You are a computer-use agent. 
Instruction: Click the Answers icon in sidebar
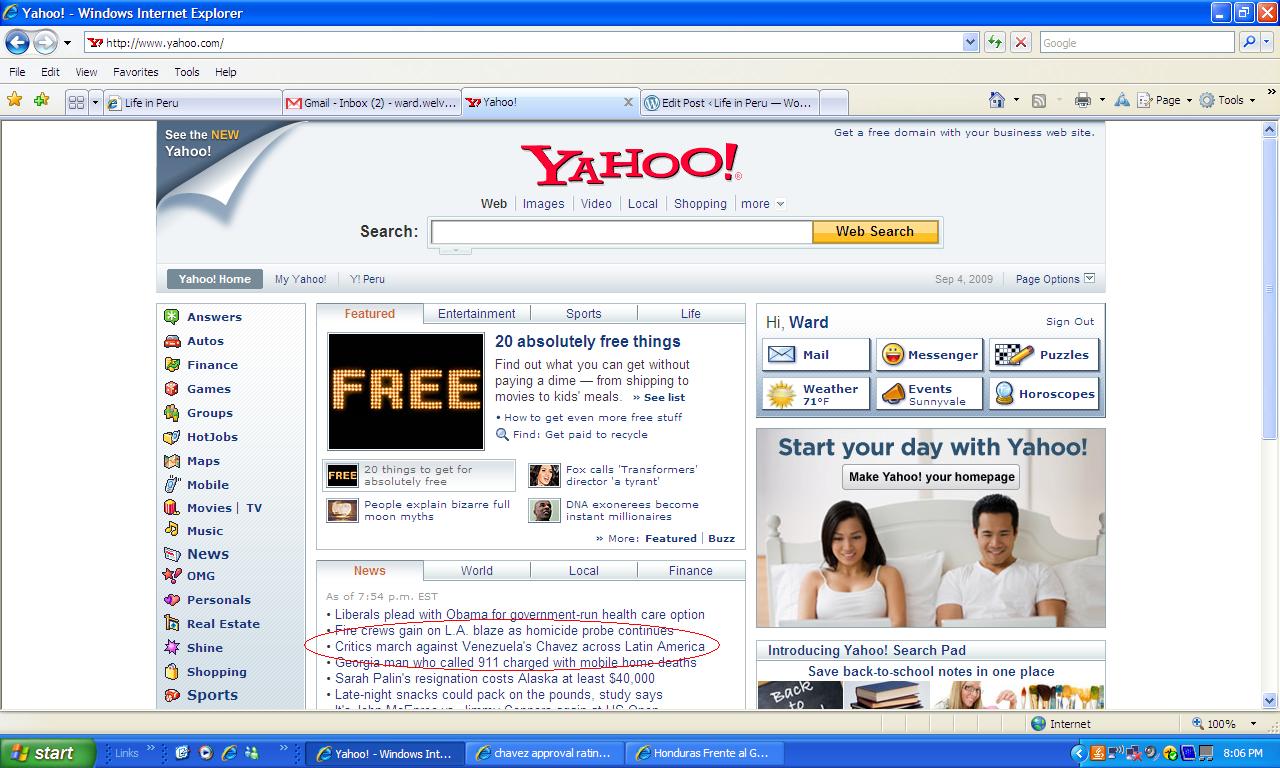(172, 317)
